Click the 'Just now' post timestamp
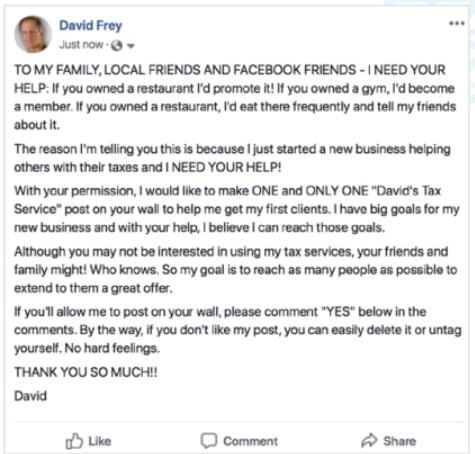This screenshot has width=475, height=454. point(81,44)
